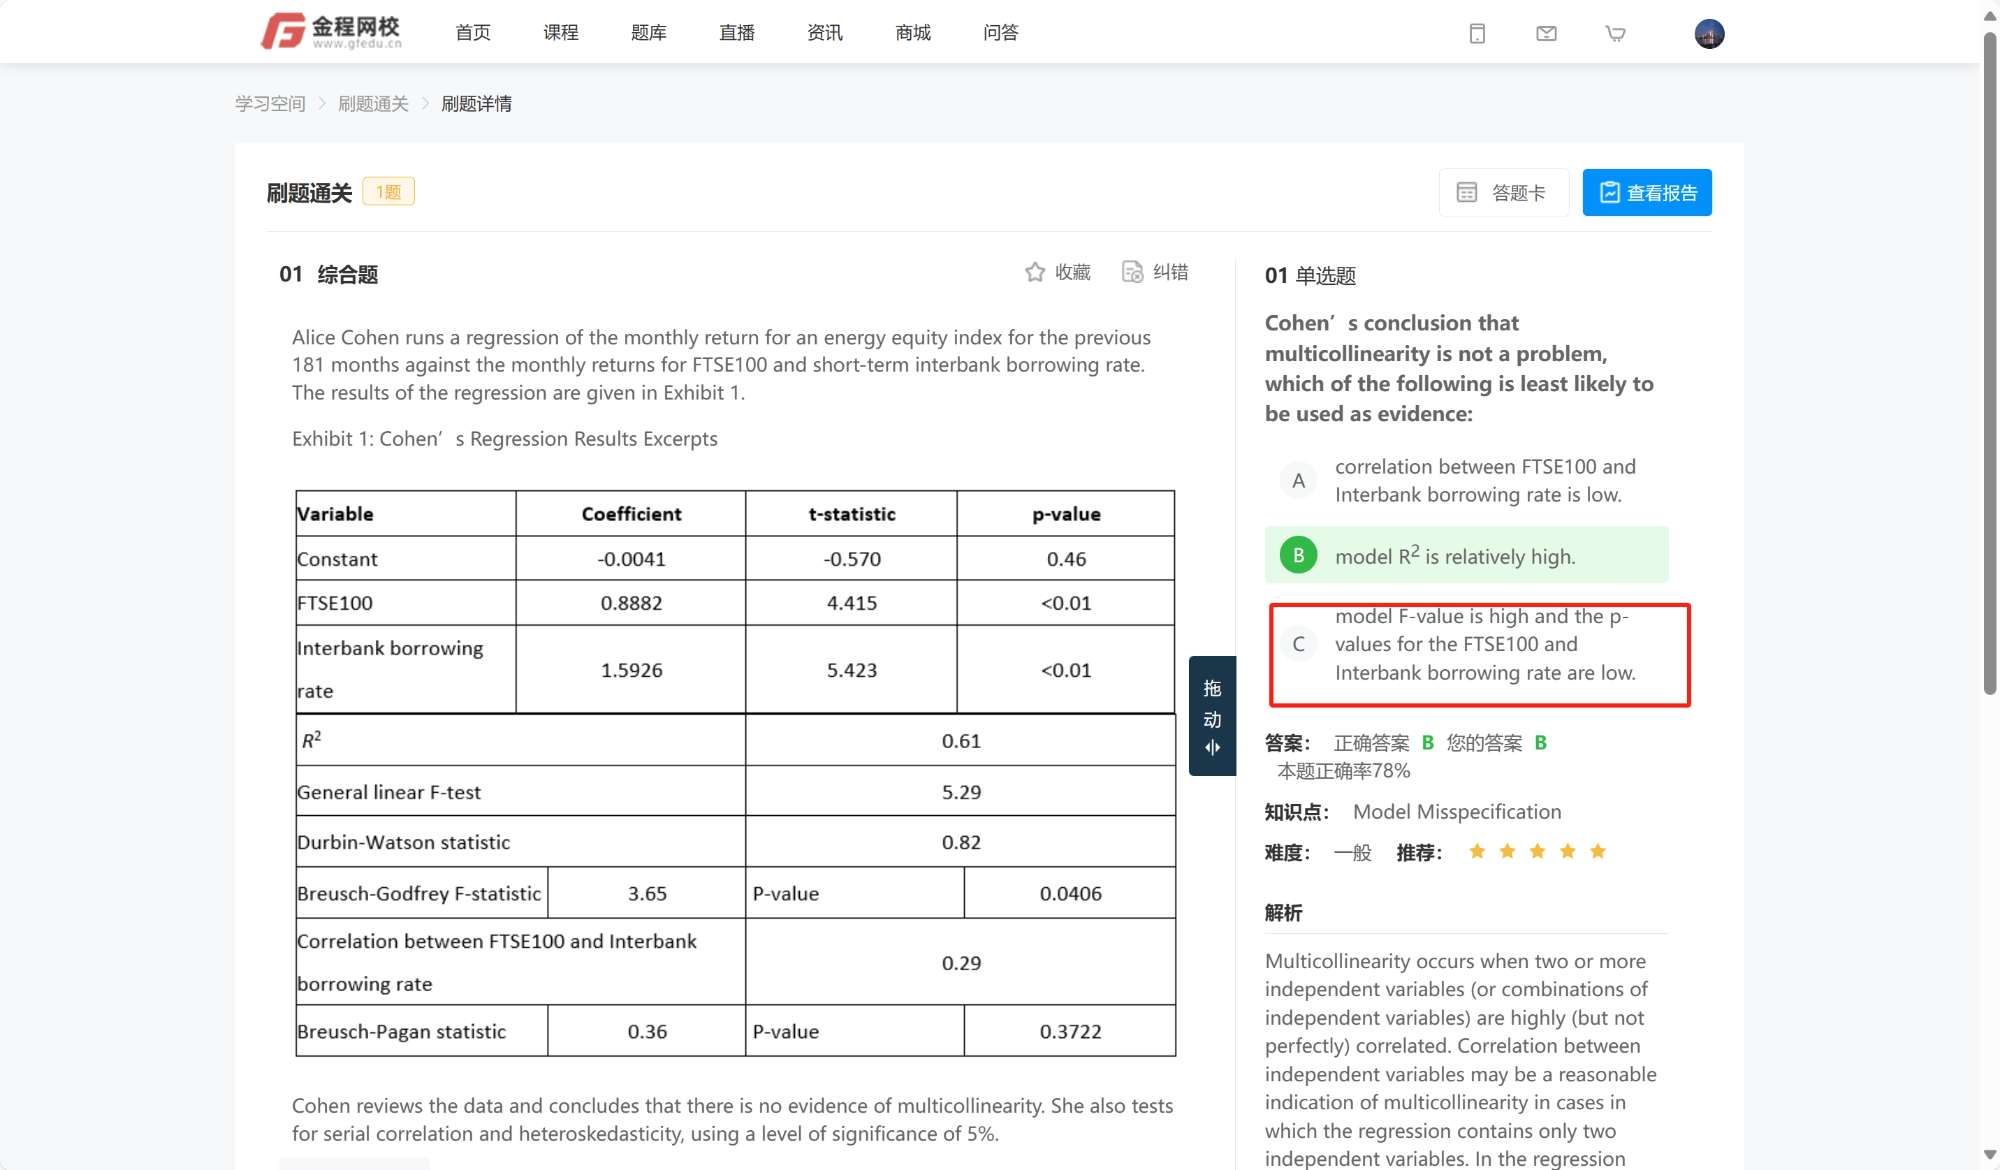Open the 答题卡 answer card
Image resolution: width=2000 pixels, height=1170 pixels.
tap(1503, 192)
